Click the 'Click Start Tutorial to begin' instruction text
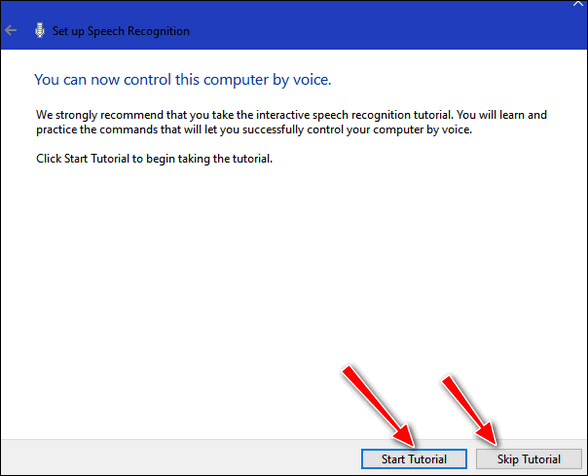This screenshot has width=588, height=476. 154,159
